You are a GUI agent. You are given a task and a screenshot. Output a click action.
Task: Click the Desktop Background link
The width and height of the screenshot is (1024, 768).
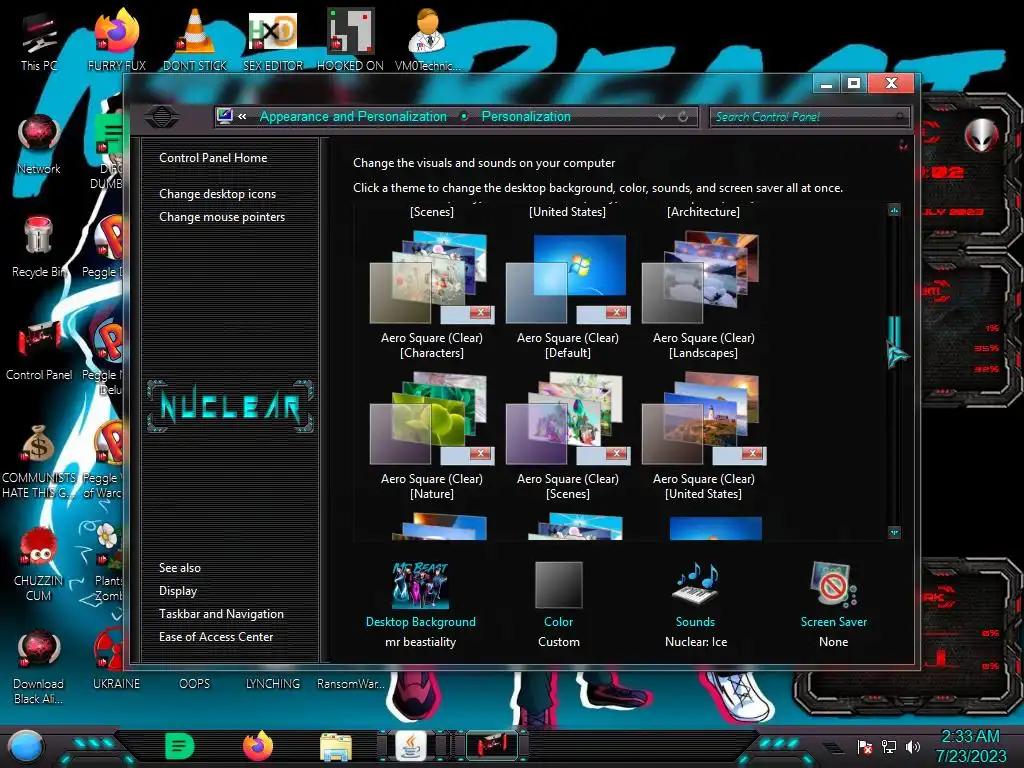click(421, 622)
